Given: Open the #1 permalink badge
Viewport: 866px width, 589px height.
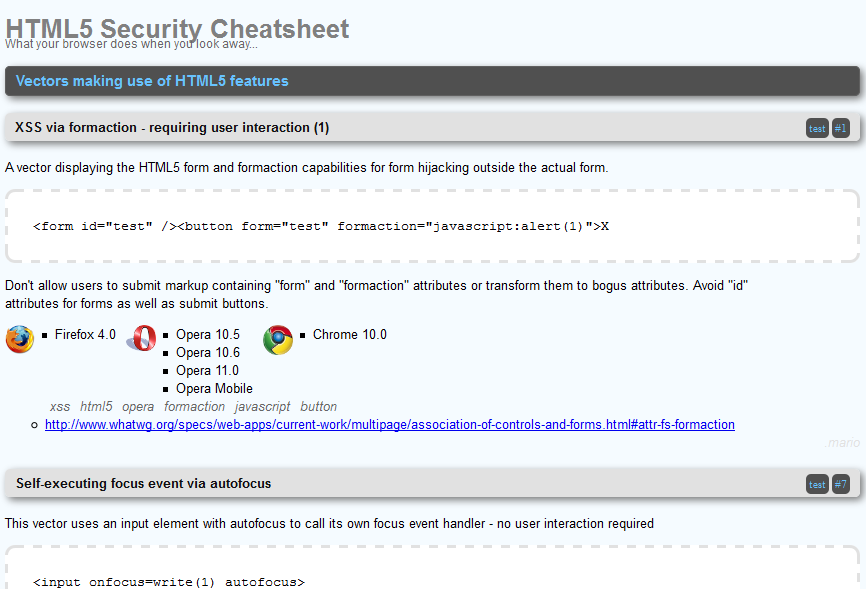Looking at the screenshot, I should point(841,128).
